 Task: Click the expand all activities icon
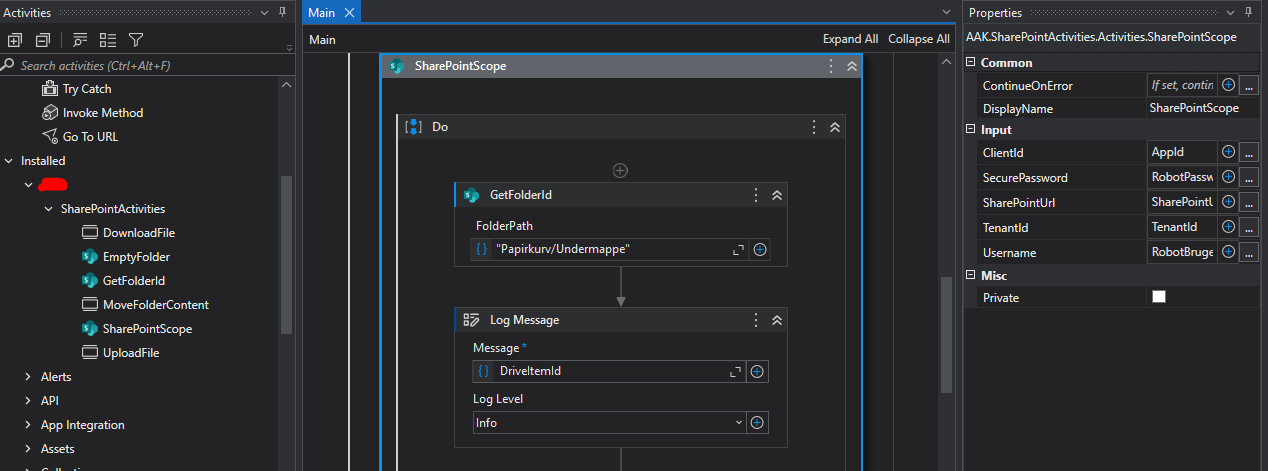[15, 40]
